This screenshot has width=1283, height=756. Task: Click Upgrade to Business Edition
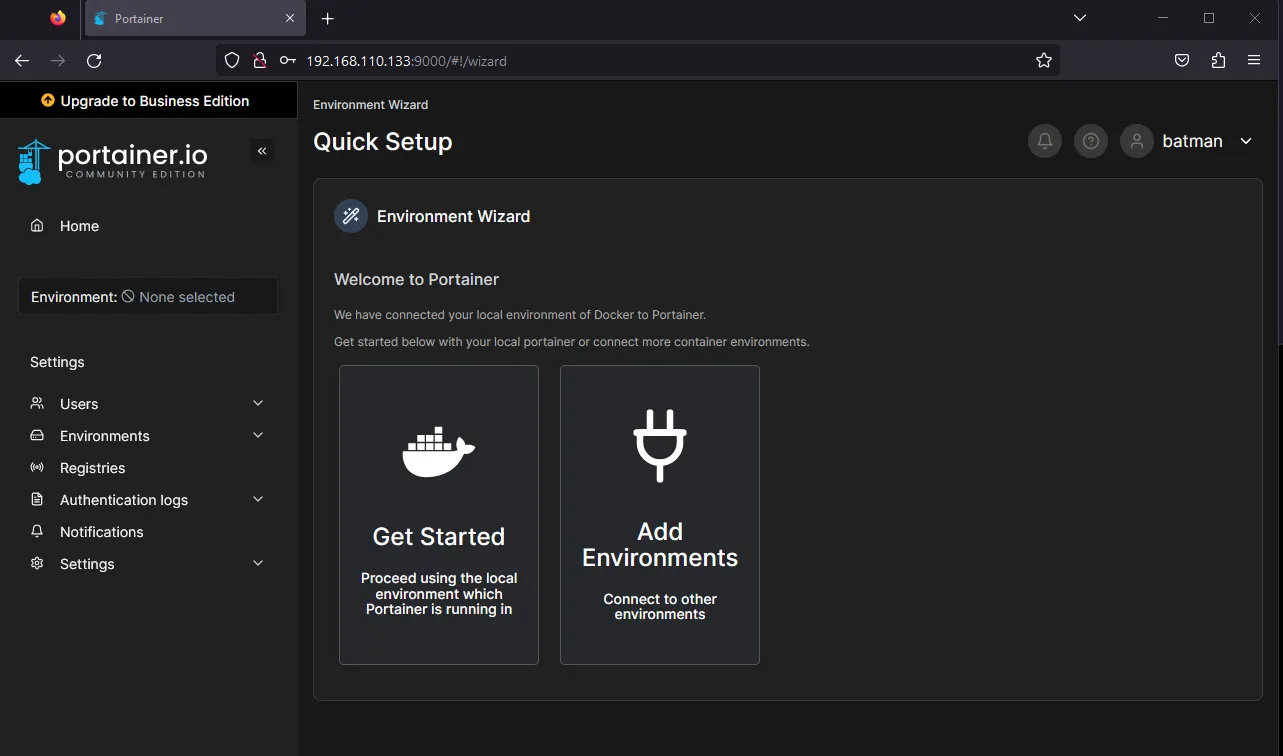(148, 101)
